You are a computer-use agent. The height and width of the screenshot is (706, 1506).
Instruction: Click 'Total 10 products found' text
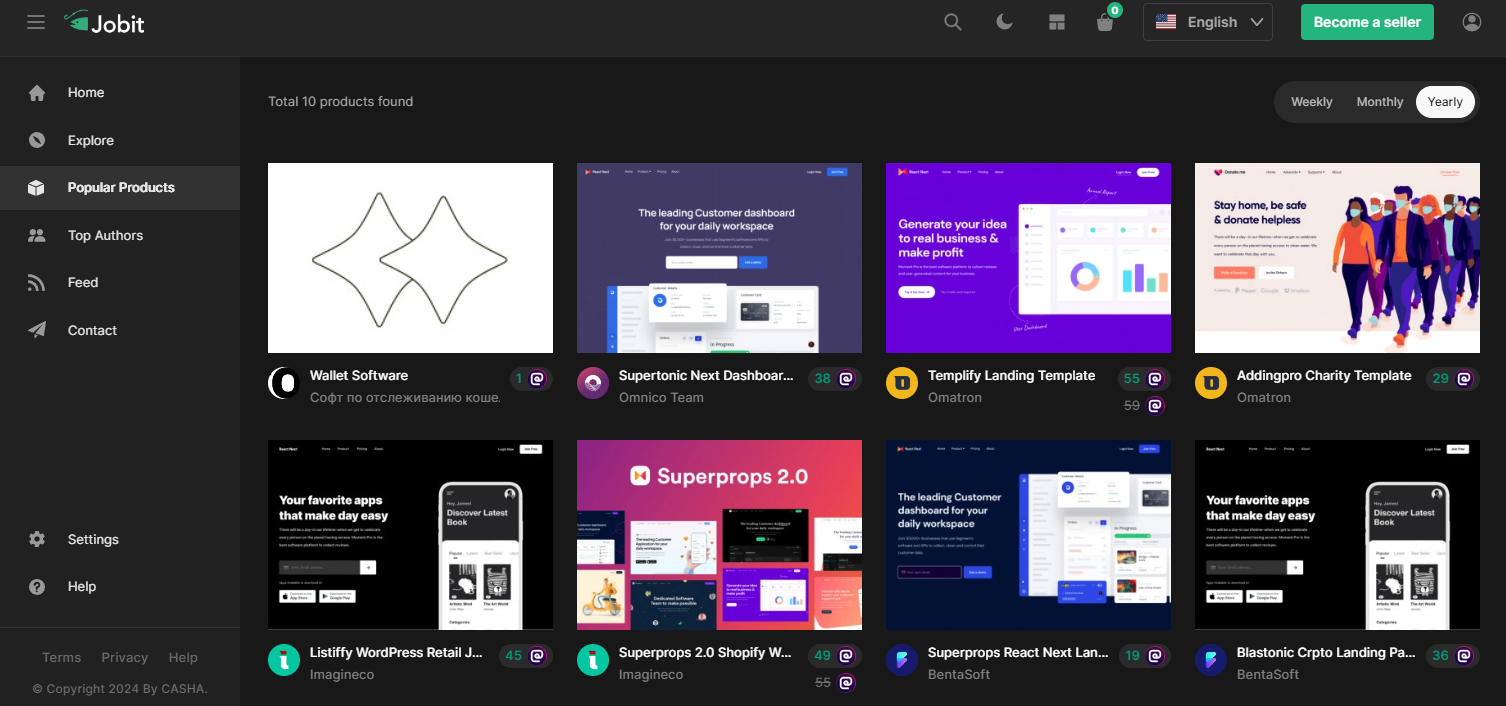340,102
